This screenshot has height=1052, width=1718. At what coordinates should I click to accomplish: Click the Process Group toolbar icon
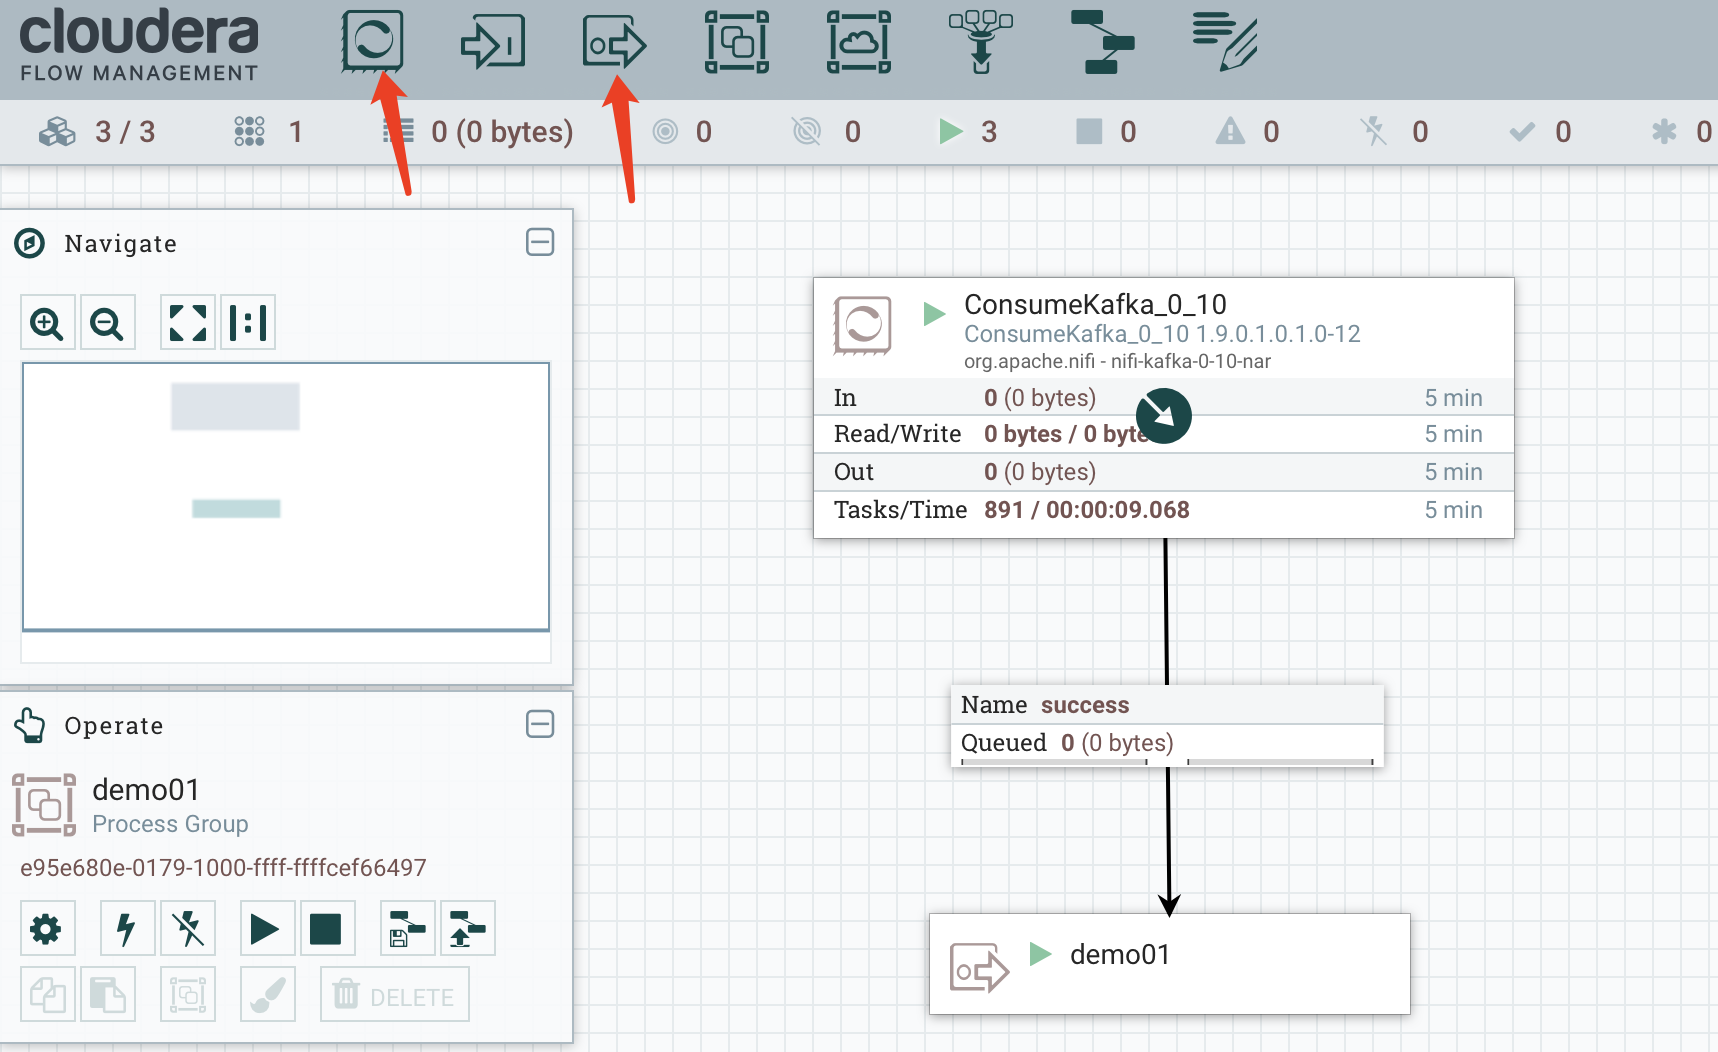[737, 42]
